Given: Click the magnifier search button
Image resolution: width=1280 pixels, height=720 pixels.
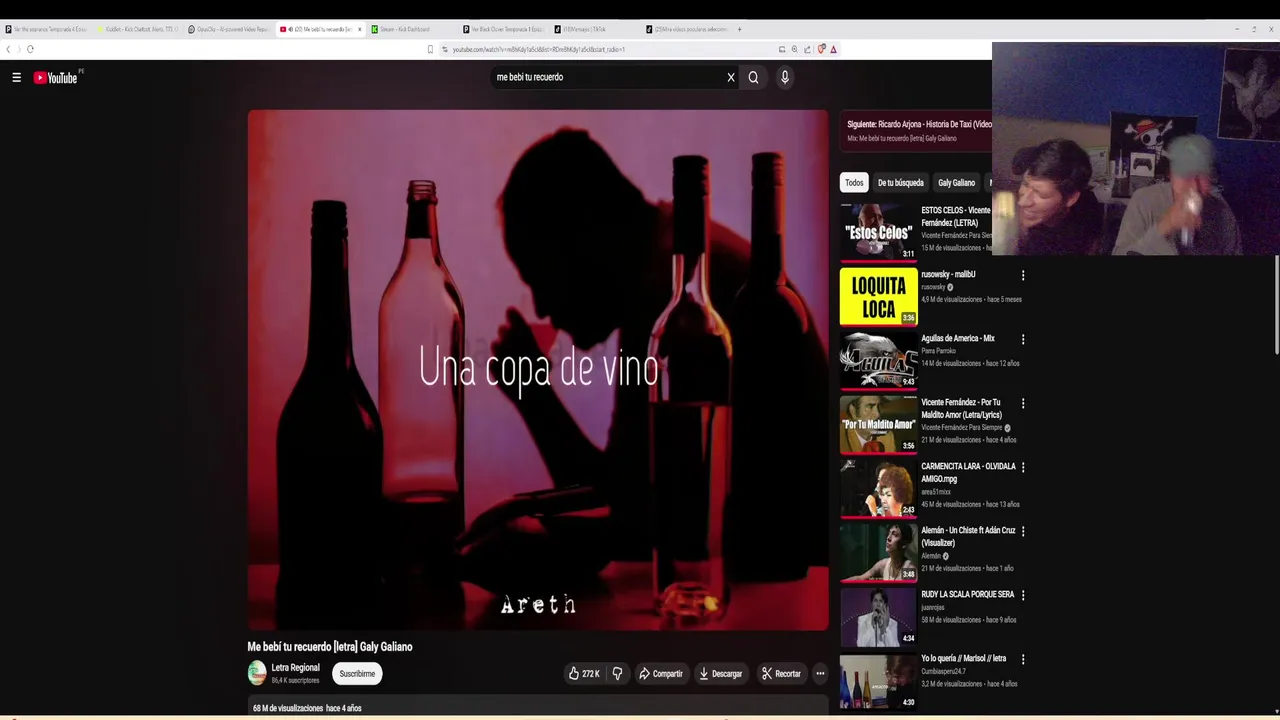Looking at the screenshot, I should pos(753,77).
